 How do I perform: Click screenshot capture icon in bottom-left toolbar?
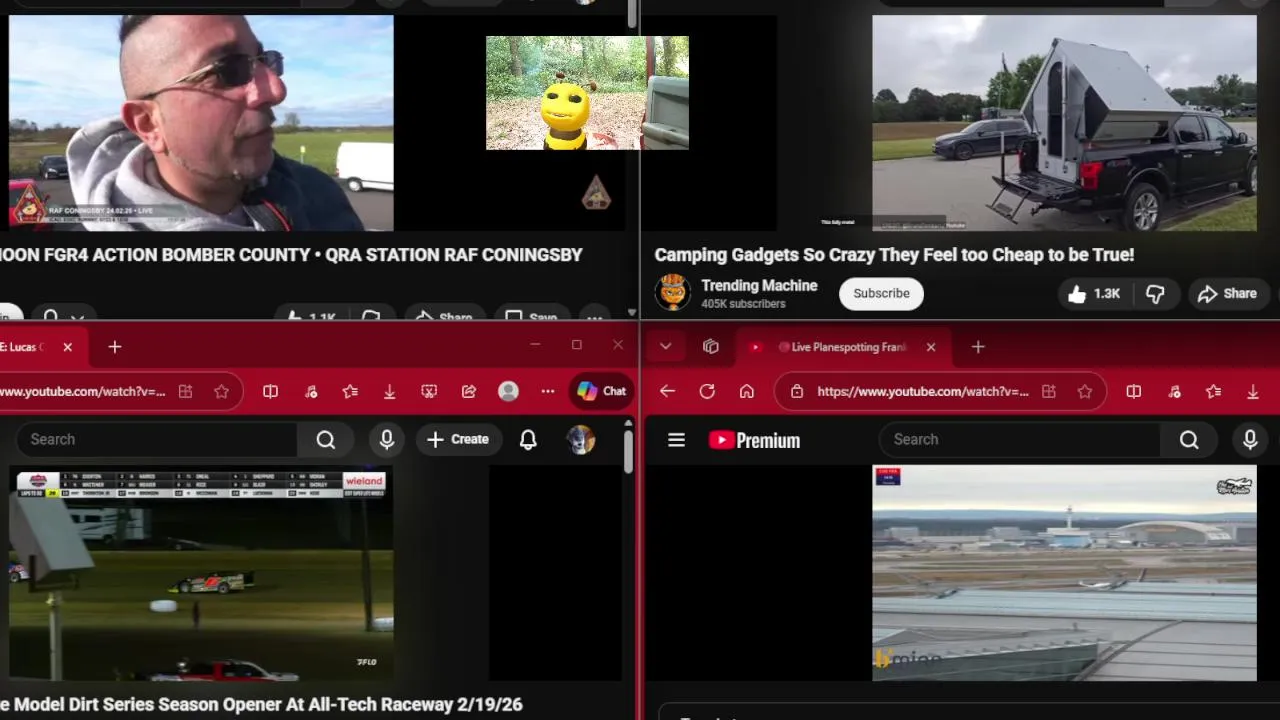coord(429,392)
